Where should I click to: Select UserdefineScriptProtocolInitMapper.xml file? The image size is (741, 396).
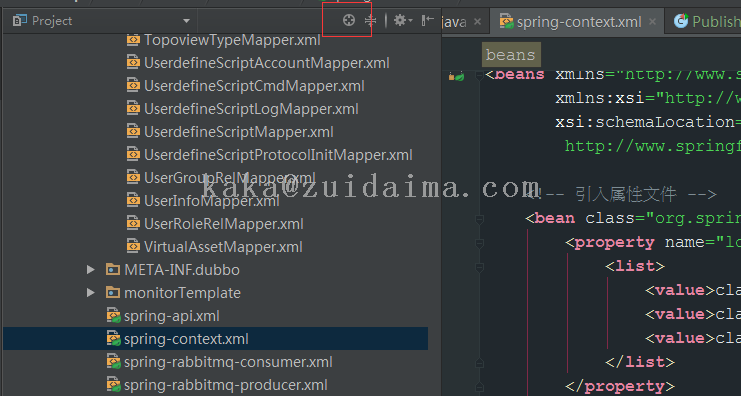278,155
